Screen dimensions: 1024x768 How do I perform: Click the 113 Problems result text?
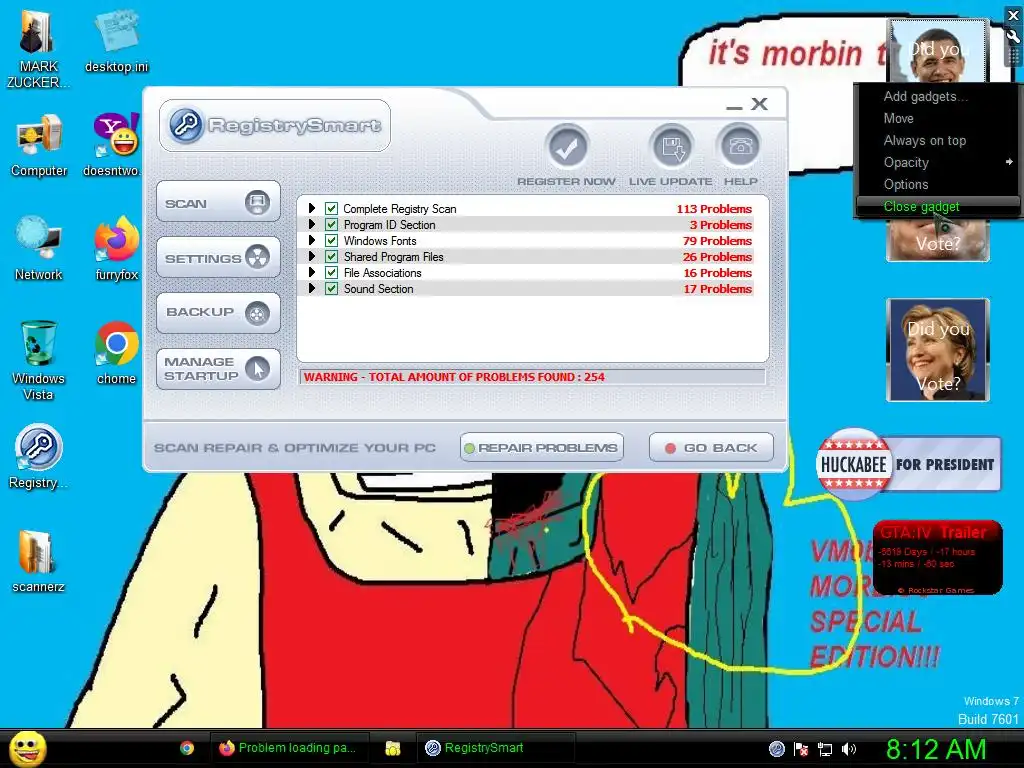click(714, 209)
